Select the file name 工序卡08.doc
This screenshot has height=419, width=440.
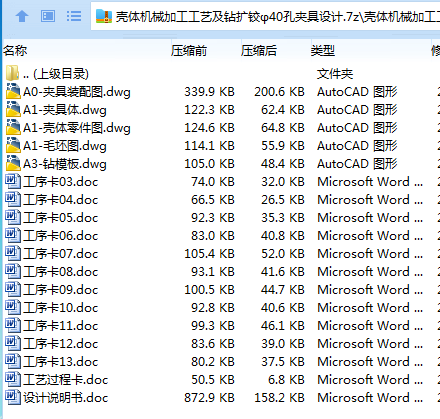click(61, 272)
